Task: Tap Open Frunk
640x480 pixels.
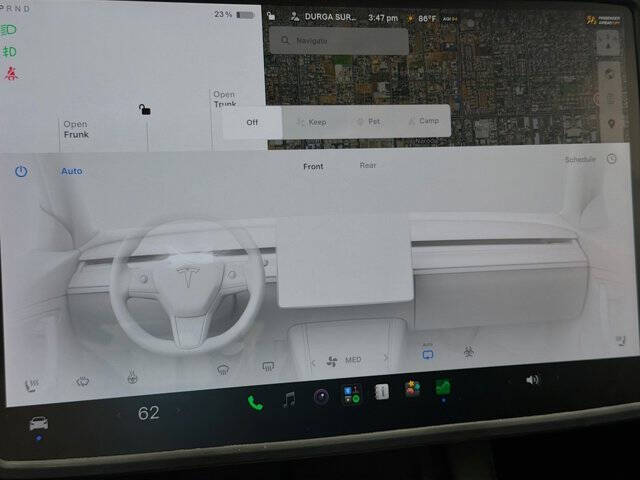Action: point(76,129)
